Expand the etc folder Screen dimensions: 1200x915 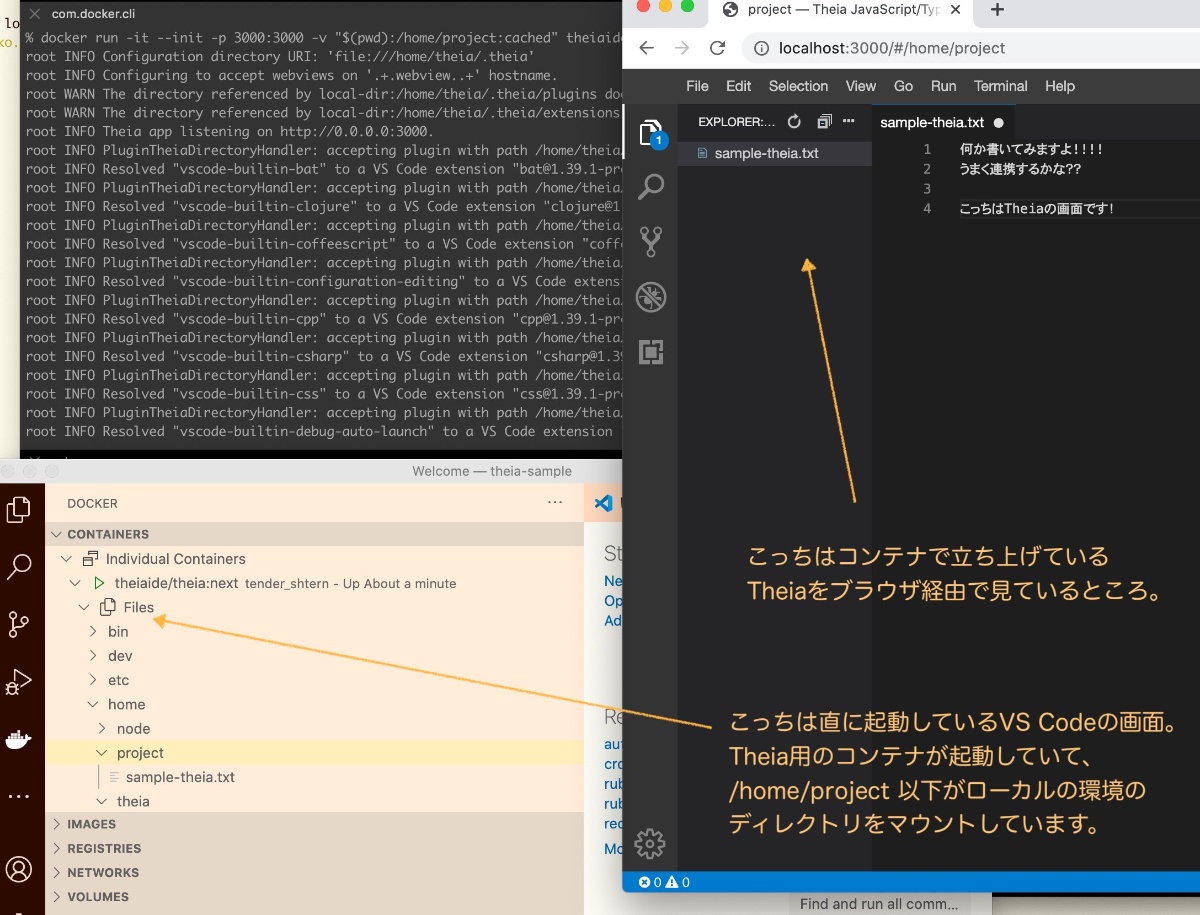[x=93, y=680]
